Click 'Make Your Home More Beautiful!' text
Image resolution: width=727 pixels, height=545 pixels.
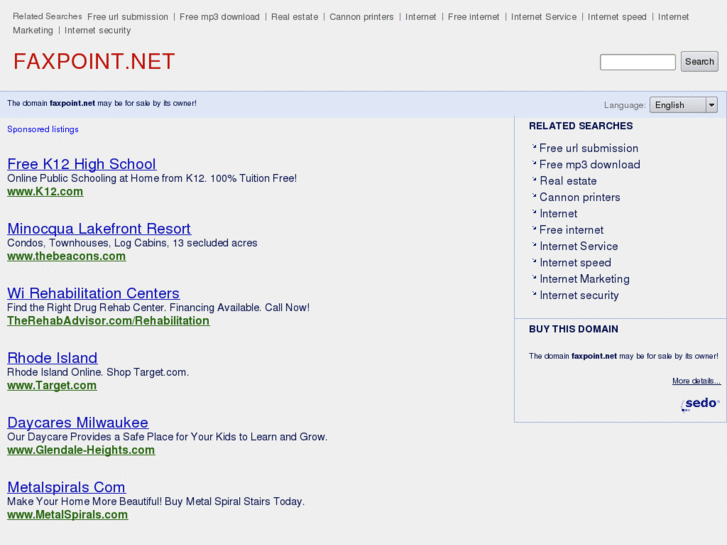coord(156,501)
